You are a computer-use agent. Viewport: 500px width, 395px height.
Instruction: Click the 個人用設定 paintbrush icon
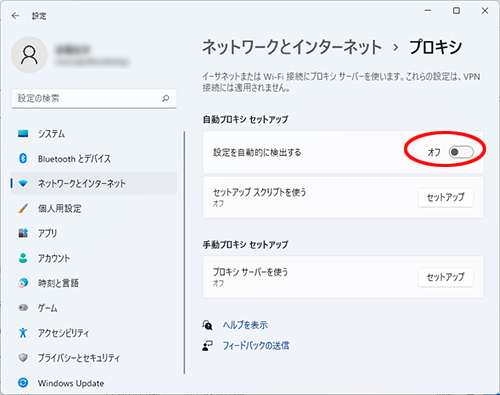[23, 208]
